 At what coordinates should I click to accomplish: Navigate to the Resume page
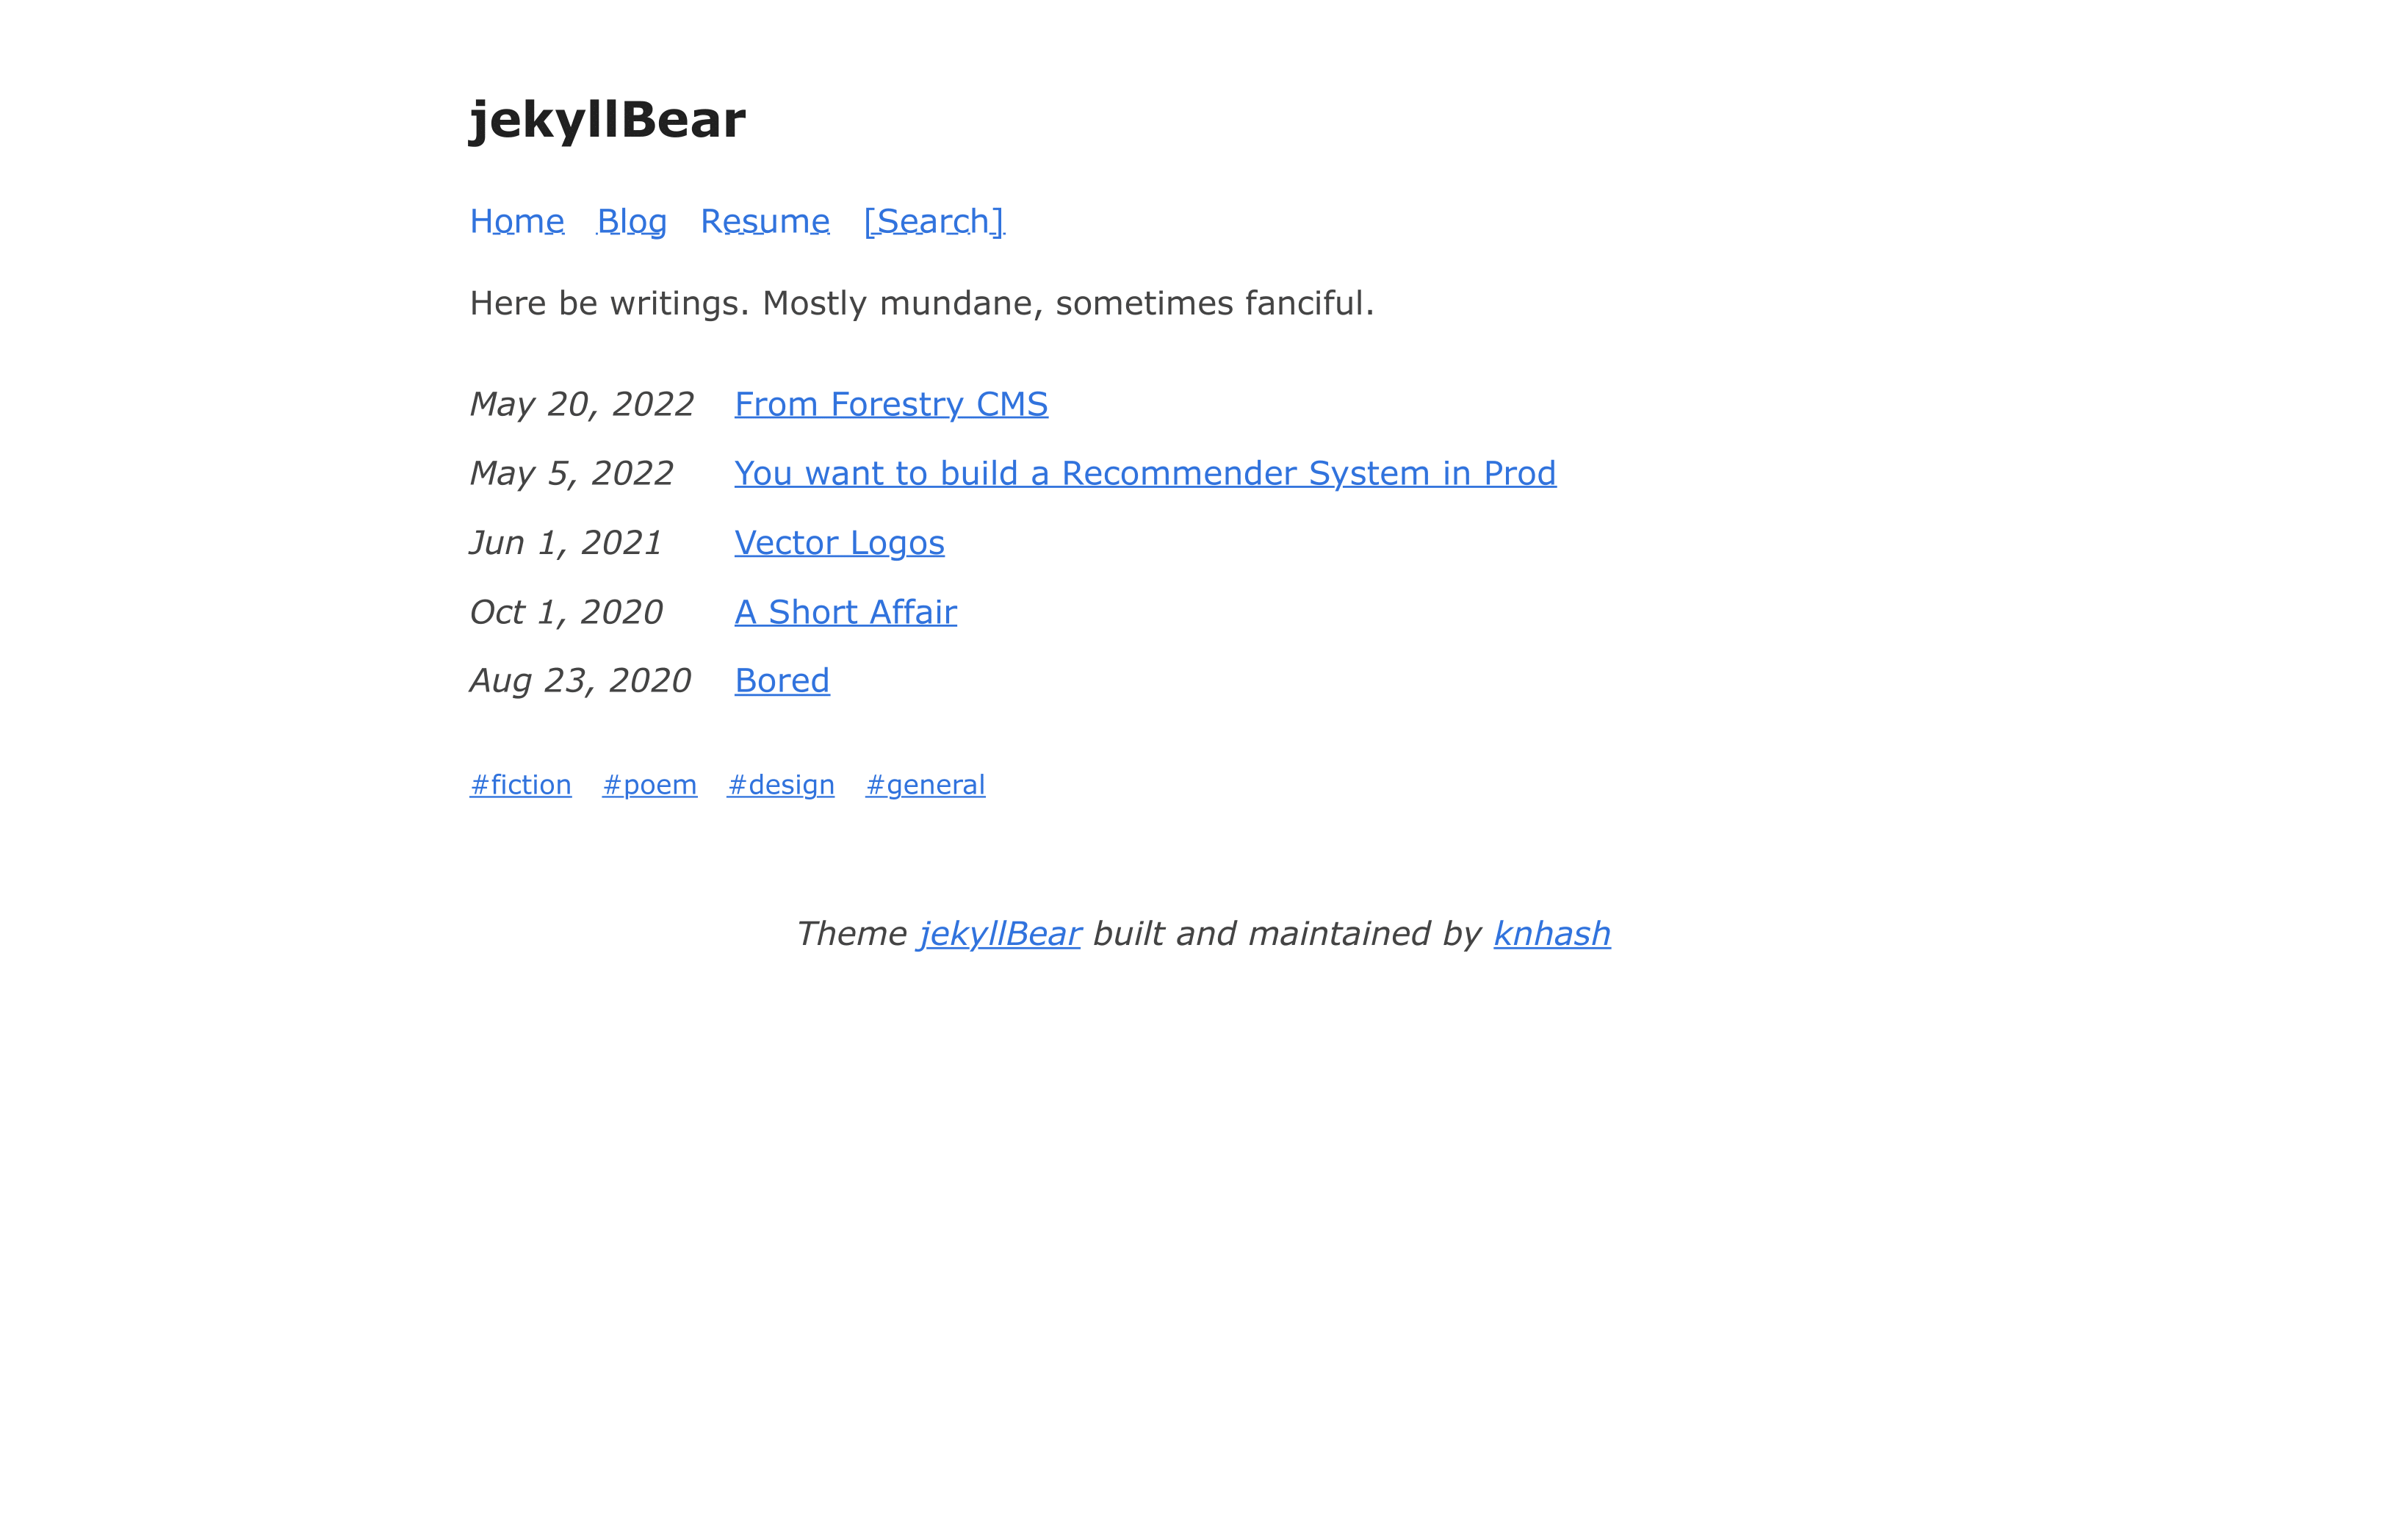[x=763, y=220]
